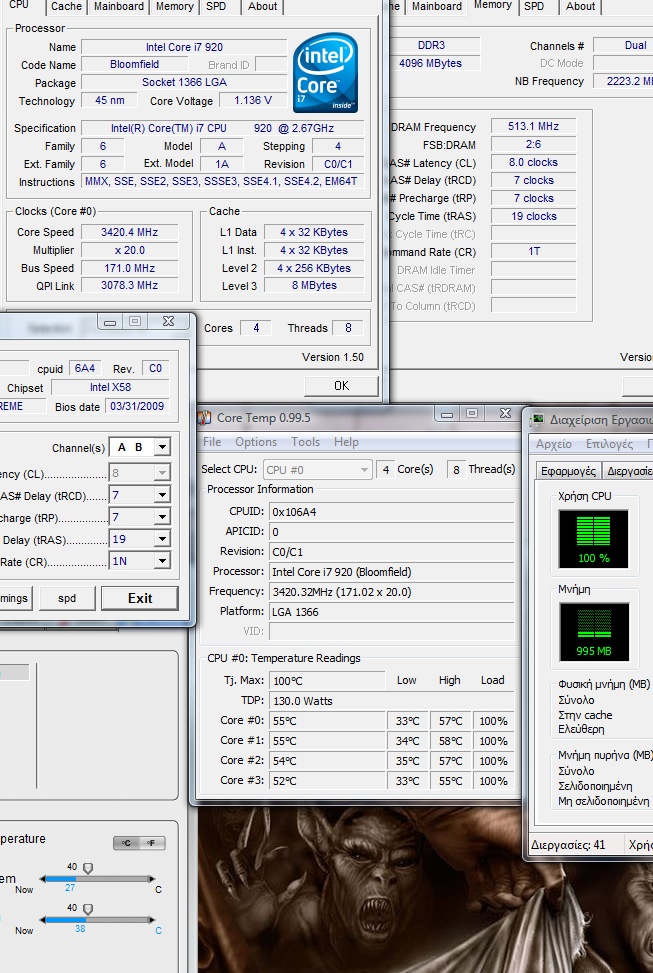Viewport: 653px width, 973px height.
Task: Close the memory timings tool window
Action: pos(168,321)
